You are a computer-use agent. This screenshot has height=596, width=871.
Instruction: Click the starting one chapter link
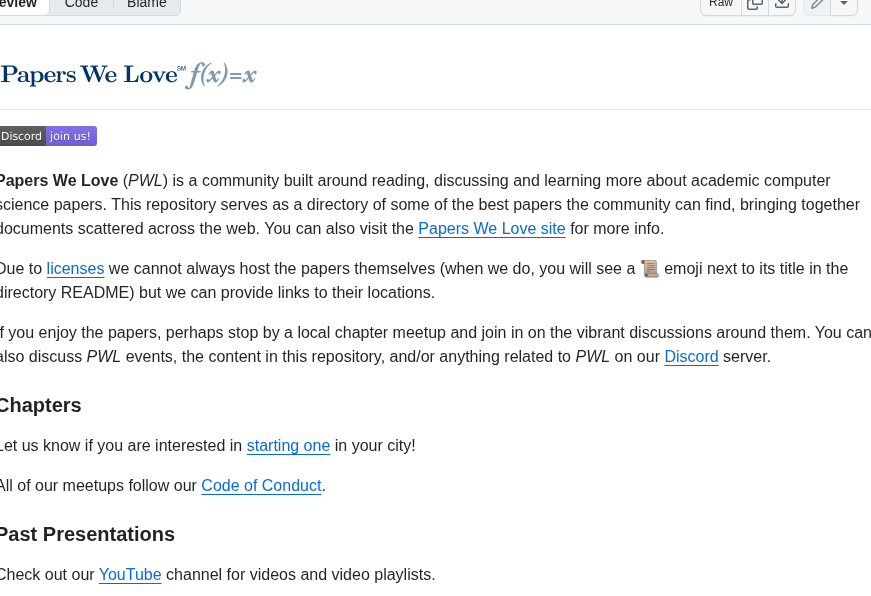(288, 446)
